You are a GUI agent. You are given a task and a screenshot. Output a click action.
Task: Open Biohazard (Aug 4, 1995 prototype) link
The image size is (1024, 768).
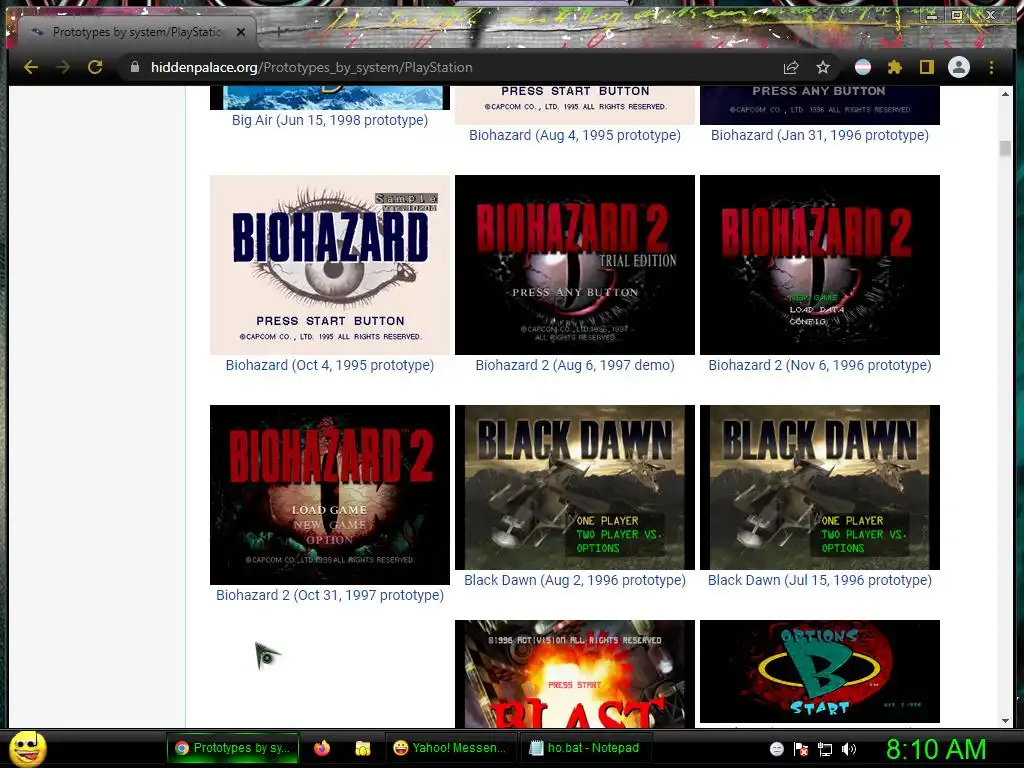tap(575, 135)
